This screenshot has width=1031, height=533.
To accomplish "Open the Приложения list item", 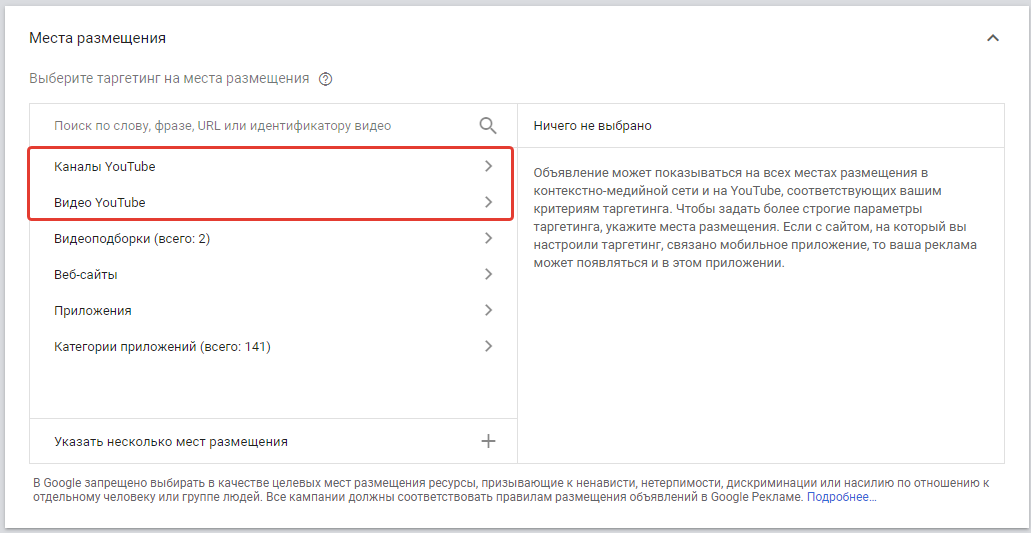I will [x=273, y=311].
